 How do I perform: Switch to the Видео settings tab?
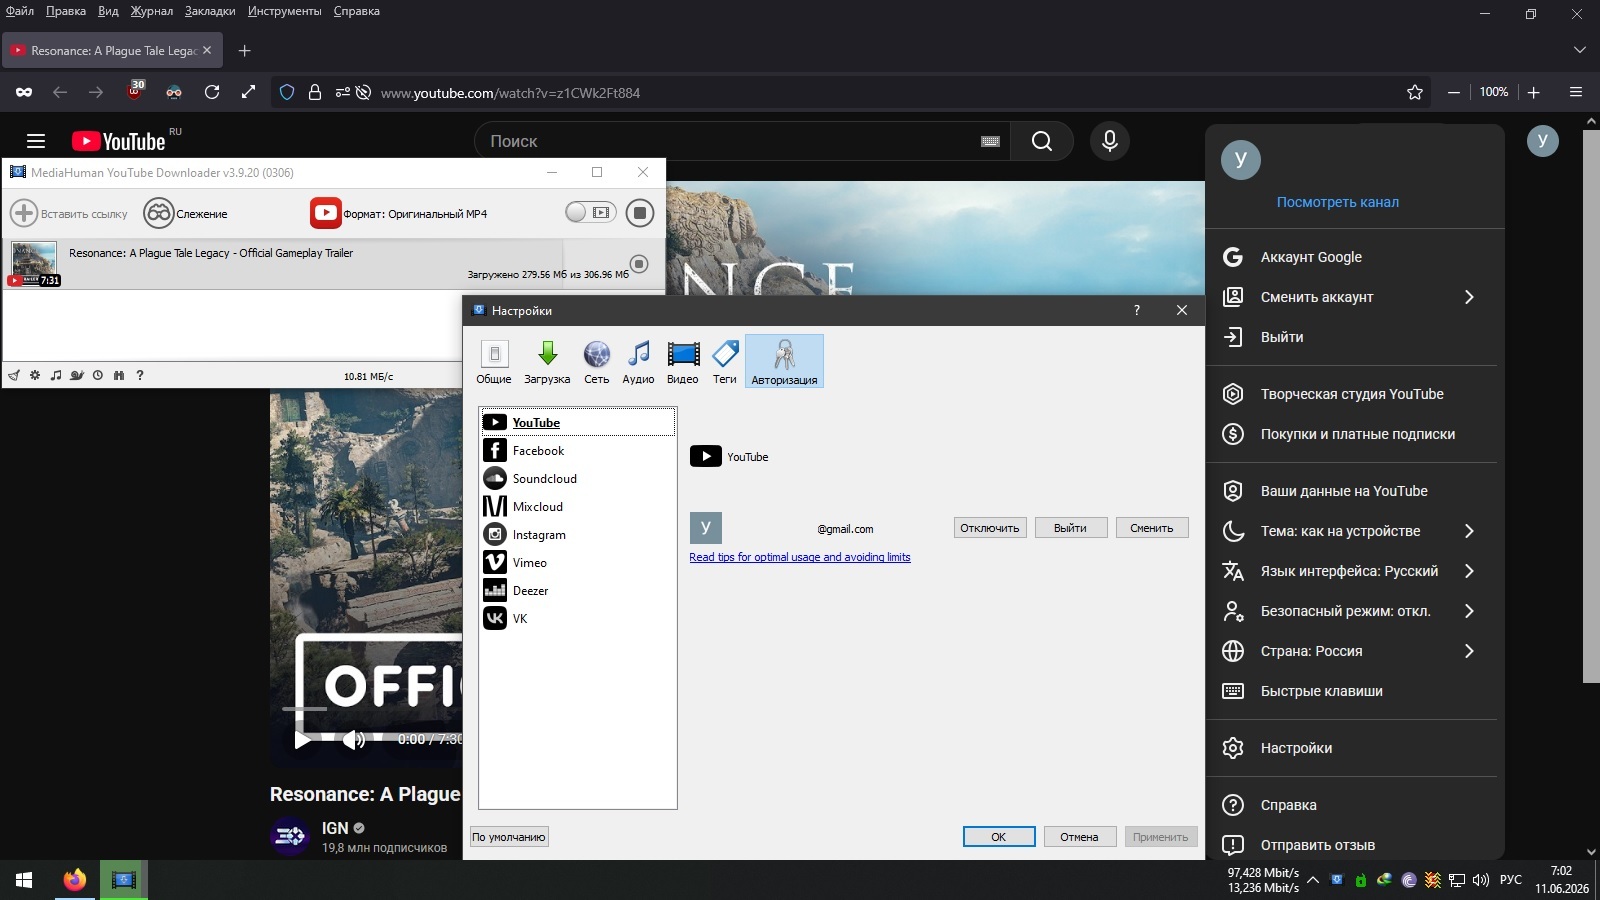[683, 361]
